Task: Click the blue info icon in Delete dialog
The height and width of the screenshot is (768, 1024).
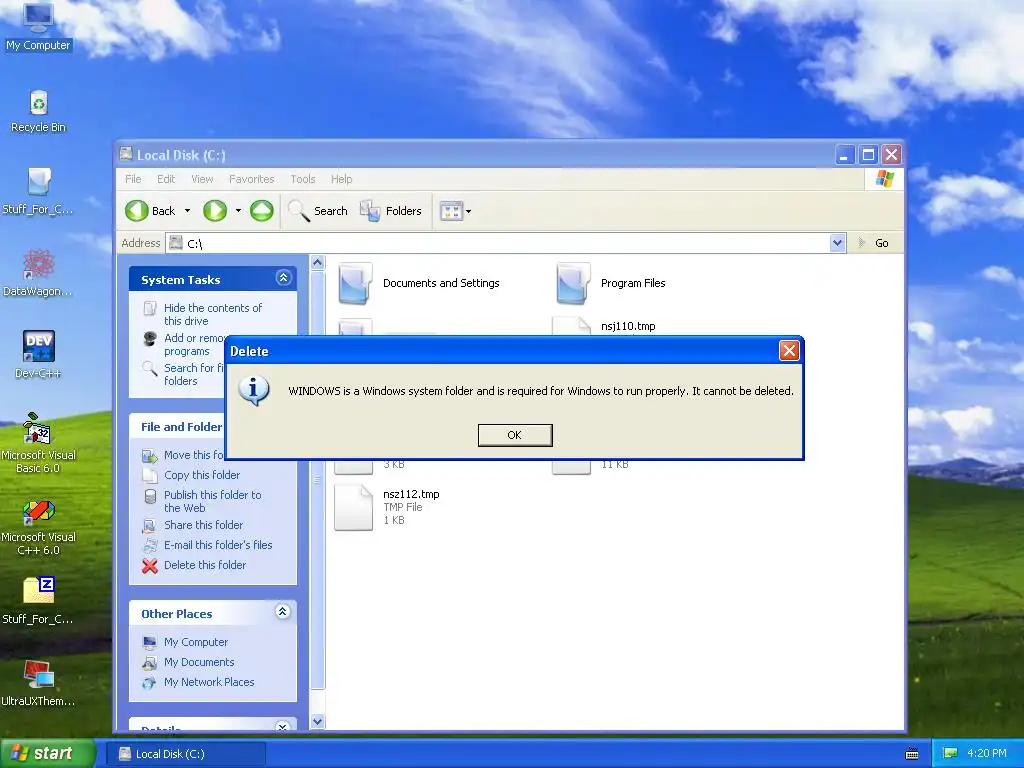Action: [254, 391]
